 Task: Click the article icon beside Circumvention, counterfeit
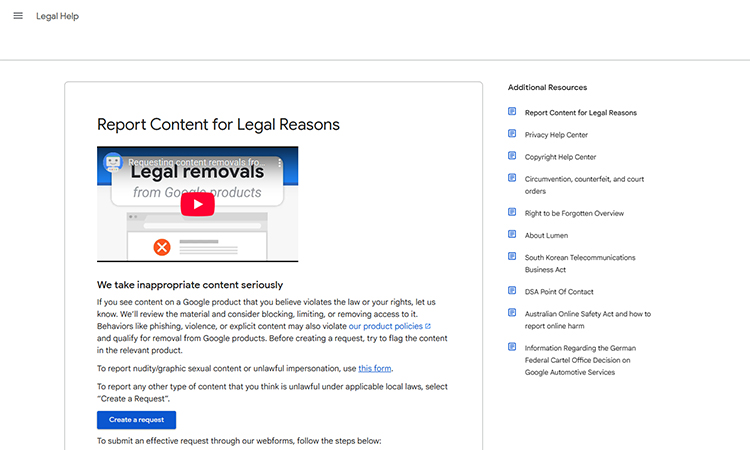coord(512,178)
